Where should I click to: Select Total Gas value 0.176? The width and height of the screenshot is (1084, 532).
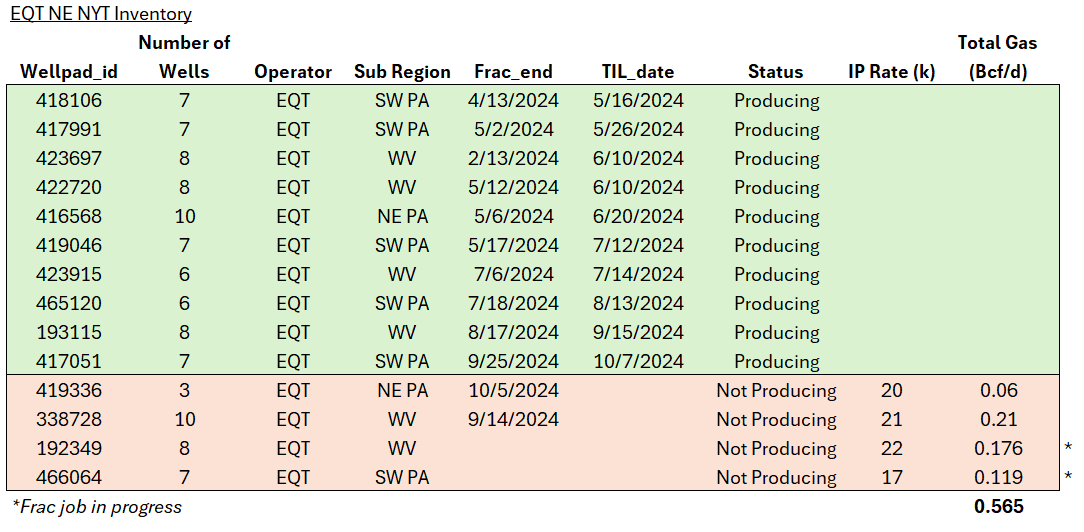click(x=998, y=449)
